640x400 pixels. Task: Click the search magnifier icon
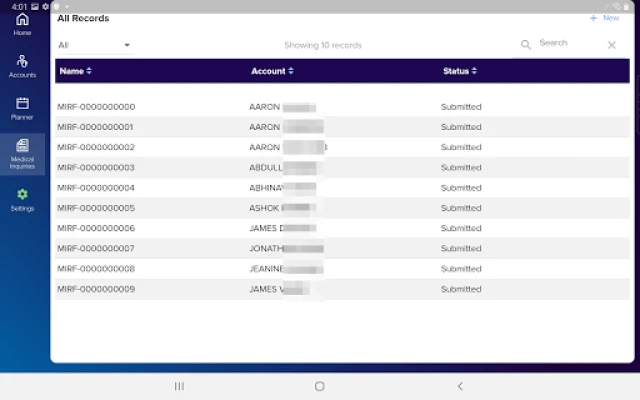click(x=526, y=44)
